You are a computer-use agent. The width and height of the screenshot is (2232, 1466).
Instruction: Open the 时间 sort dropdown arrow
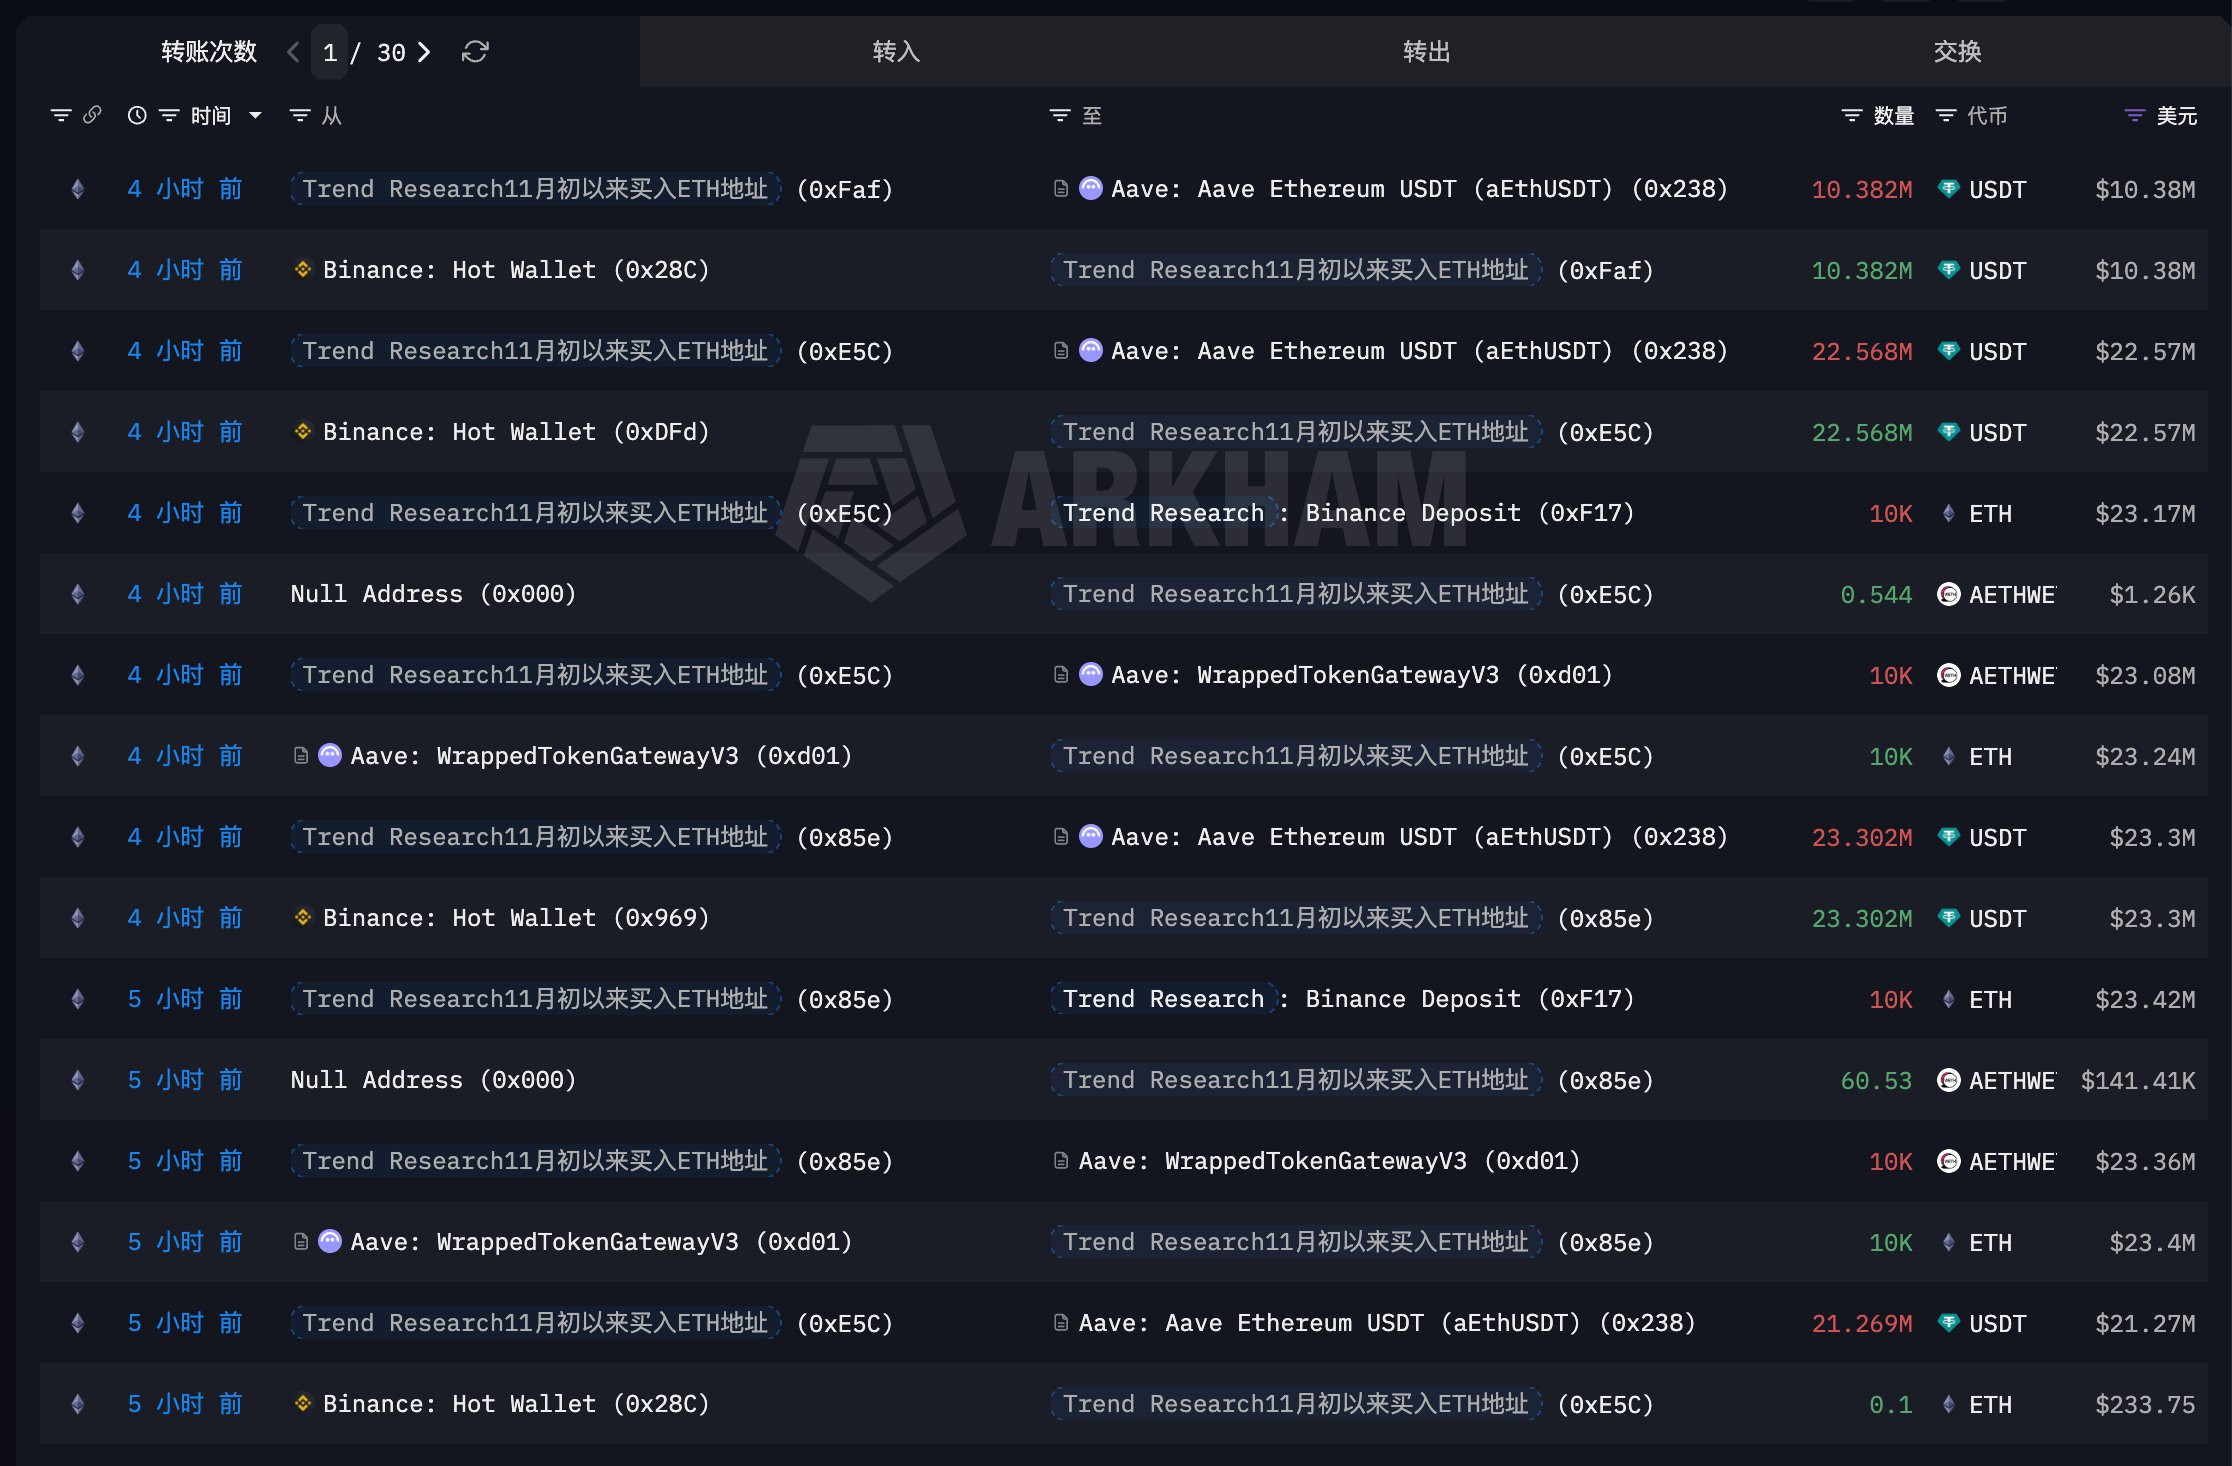(256, 115)
